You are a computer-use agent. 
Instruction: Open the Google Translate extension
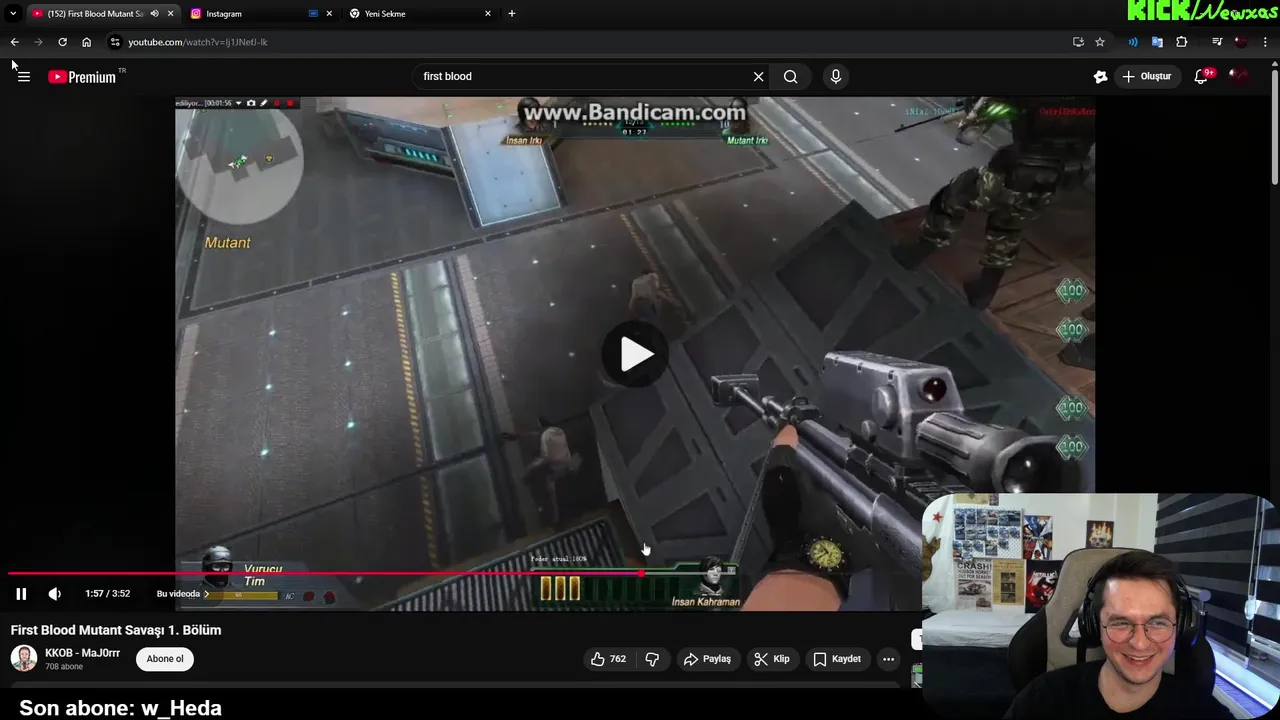click(1157, 42)
